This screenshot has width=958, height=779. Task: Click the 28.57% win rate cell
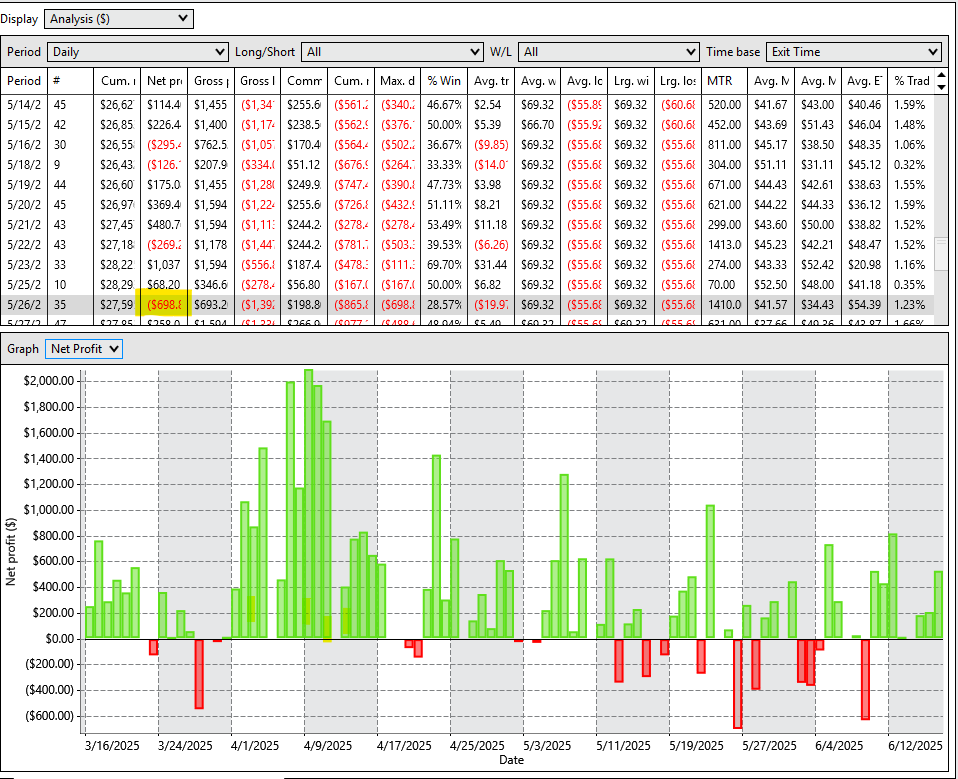click(444, 304)
